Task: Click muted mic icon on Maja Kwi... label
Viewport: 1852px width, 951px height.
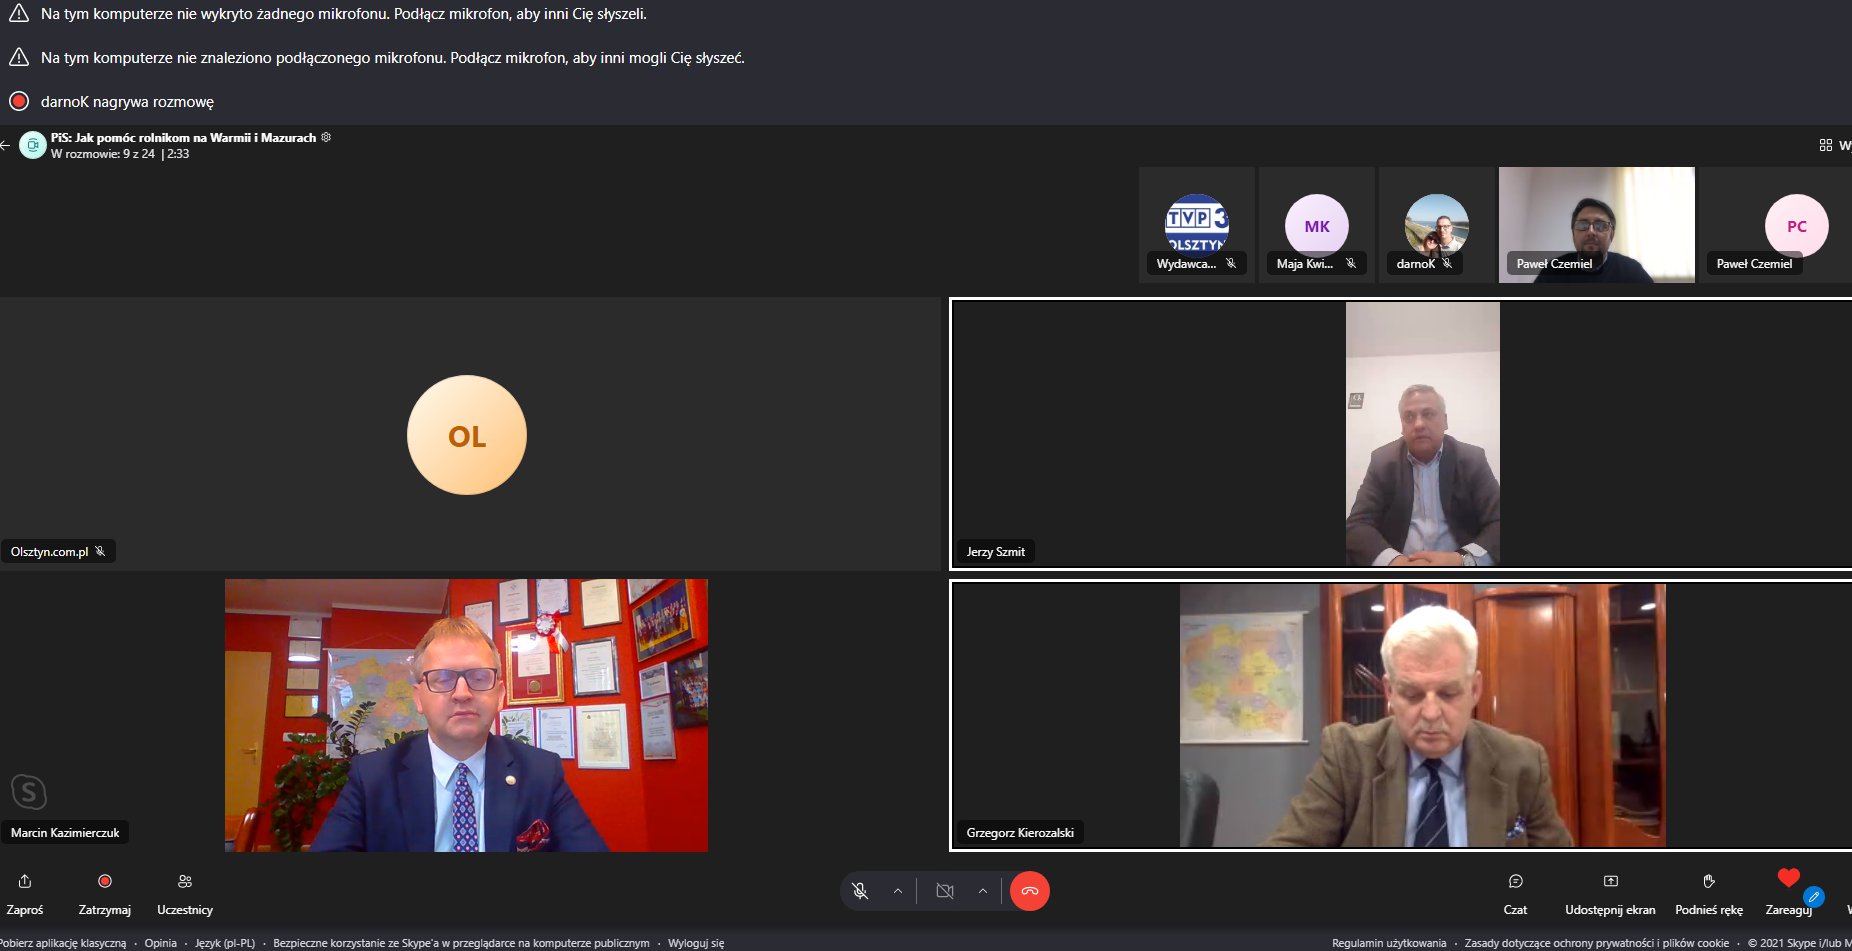Action: click(1351, 263)
